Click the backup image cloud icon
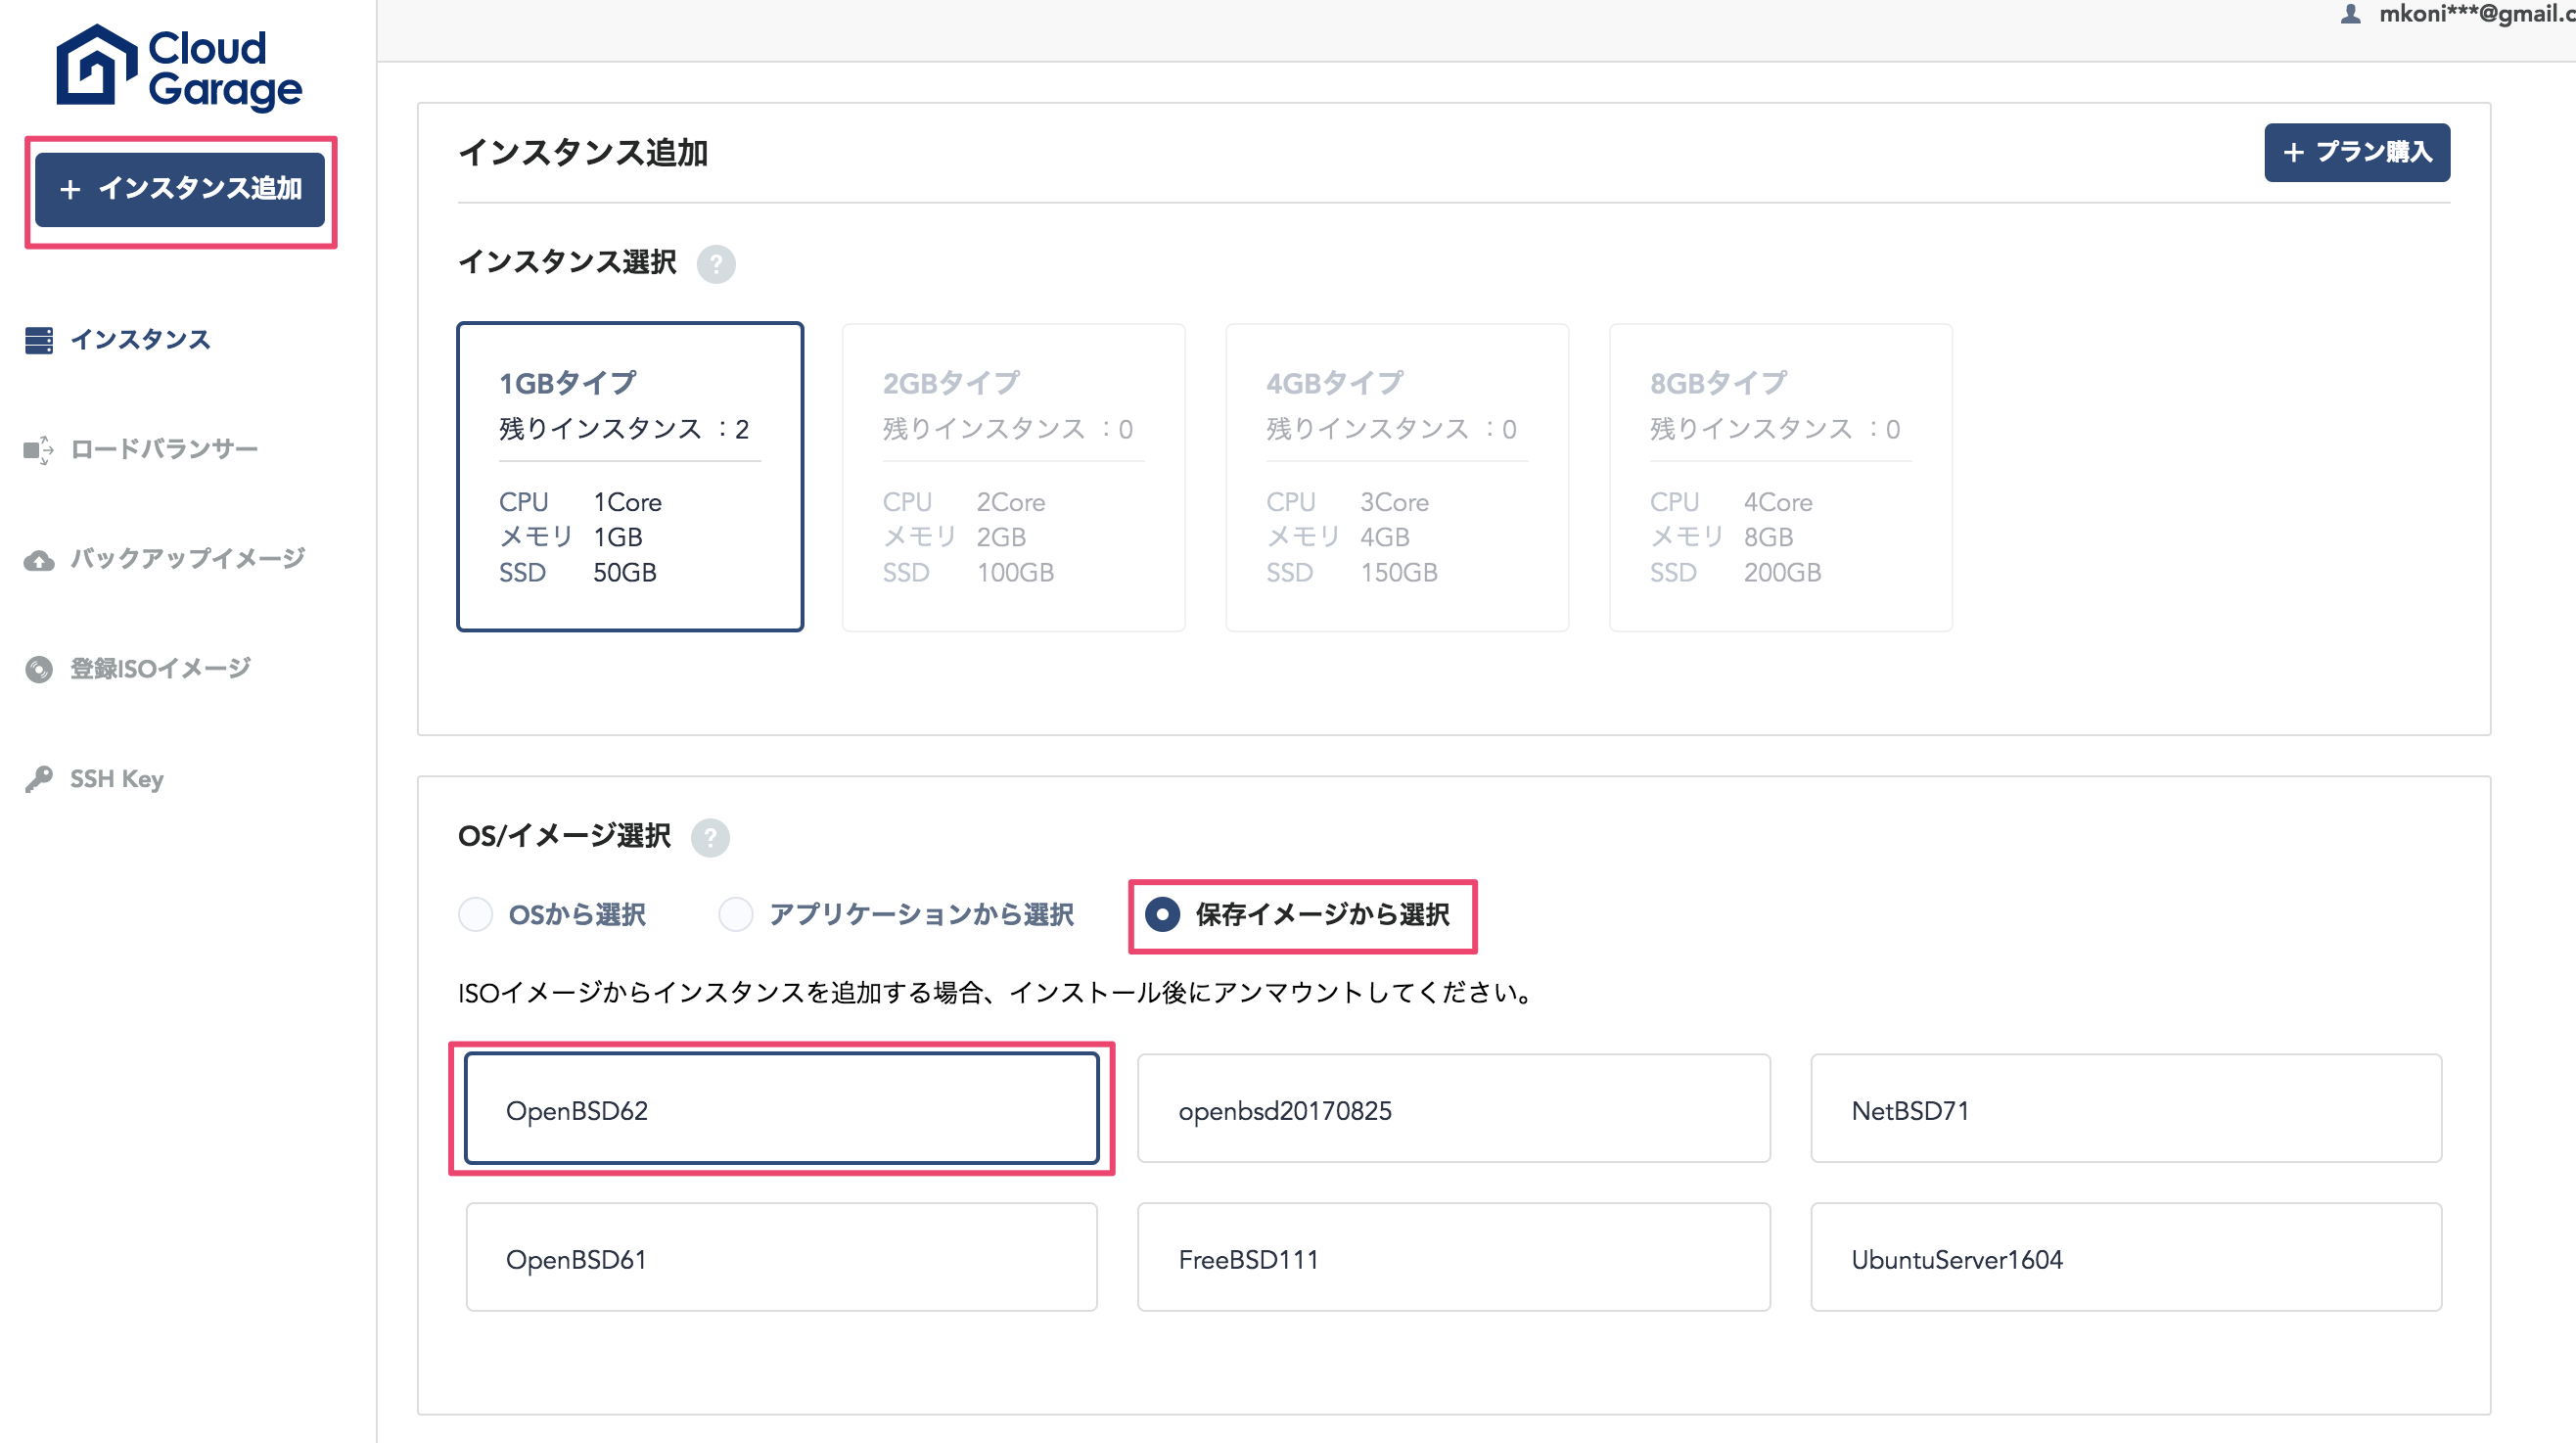Image resolution: width=2576 pixels, height=1443 pixels. click(x=39, y=560)
